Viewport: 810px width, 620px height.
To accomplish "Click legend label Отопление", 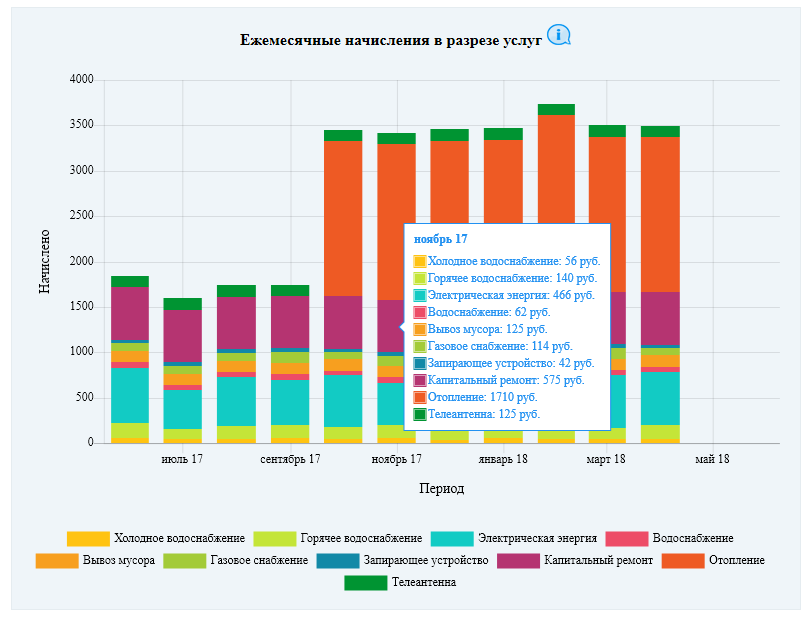I will click(x=737, y=561).
